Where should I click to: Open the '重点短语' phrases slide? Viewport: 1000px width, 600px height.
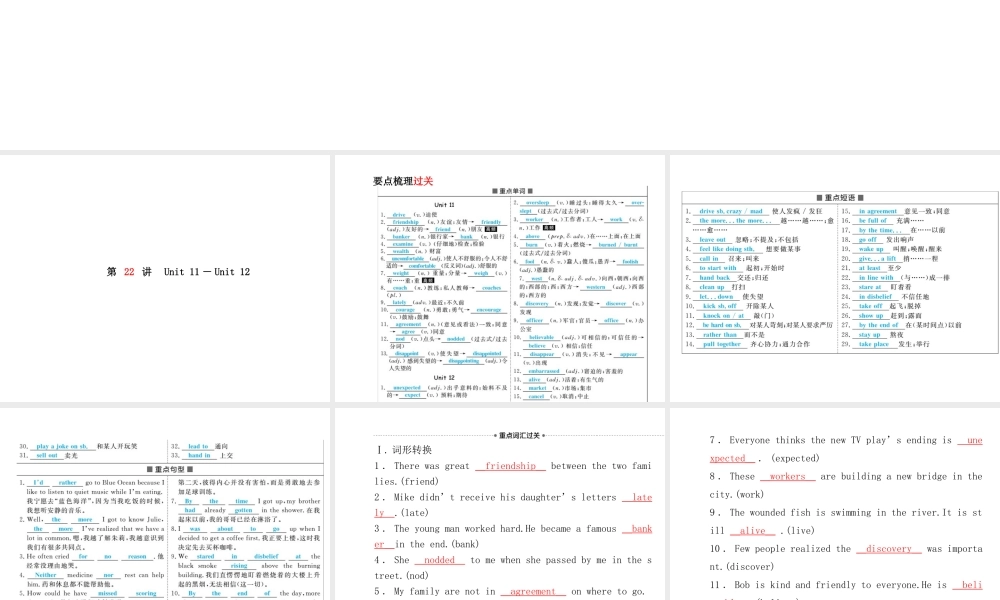tap(835, 278)
